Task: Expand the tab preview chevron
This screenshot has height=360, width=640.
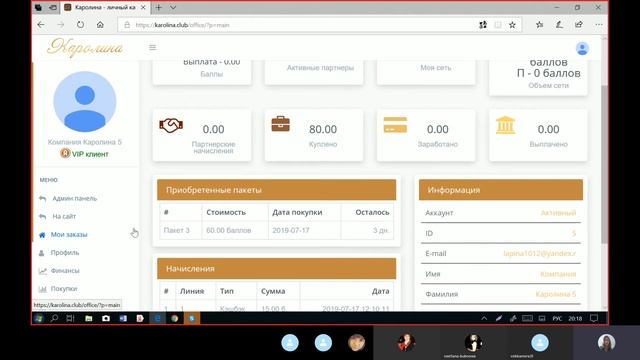Action: 173,7
